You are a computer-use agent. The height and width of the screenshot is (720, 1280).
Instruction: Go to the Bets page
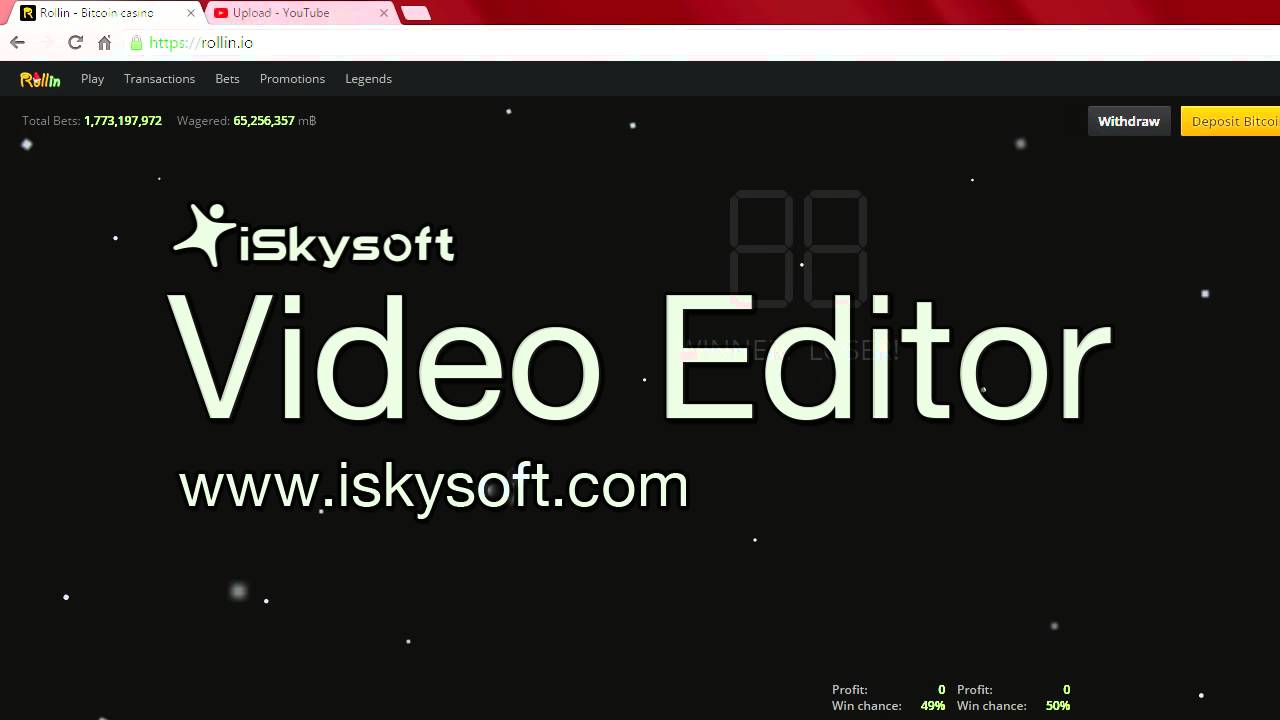click(227, 79)
